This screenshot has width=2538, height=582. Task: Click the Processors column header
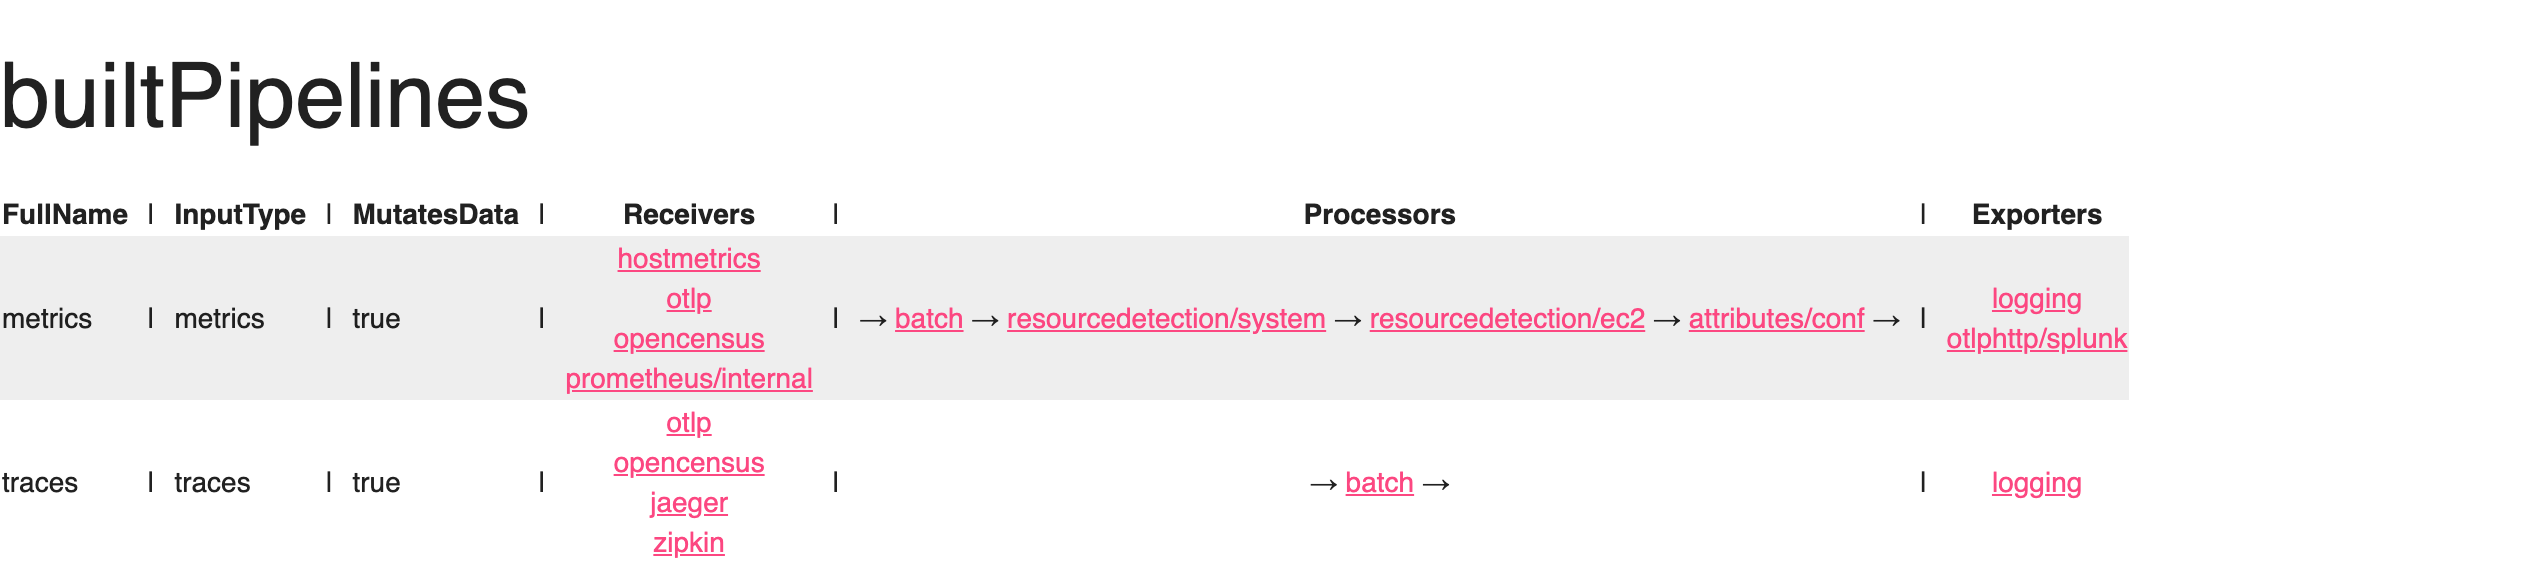pyautogui.click(x=1379, y=215)
